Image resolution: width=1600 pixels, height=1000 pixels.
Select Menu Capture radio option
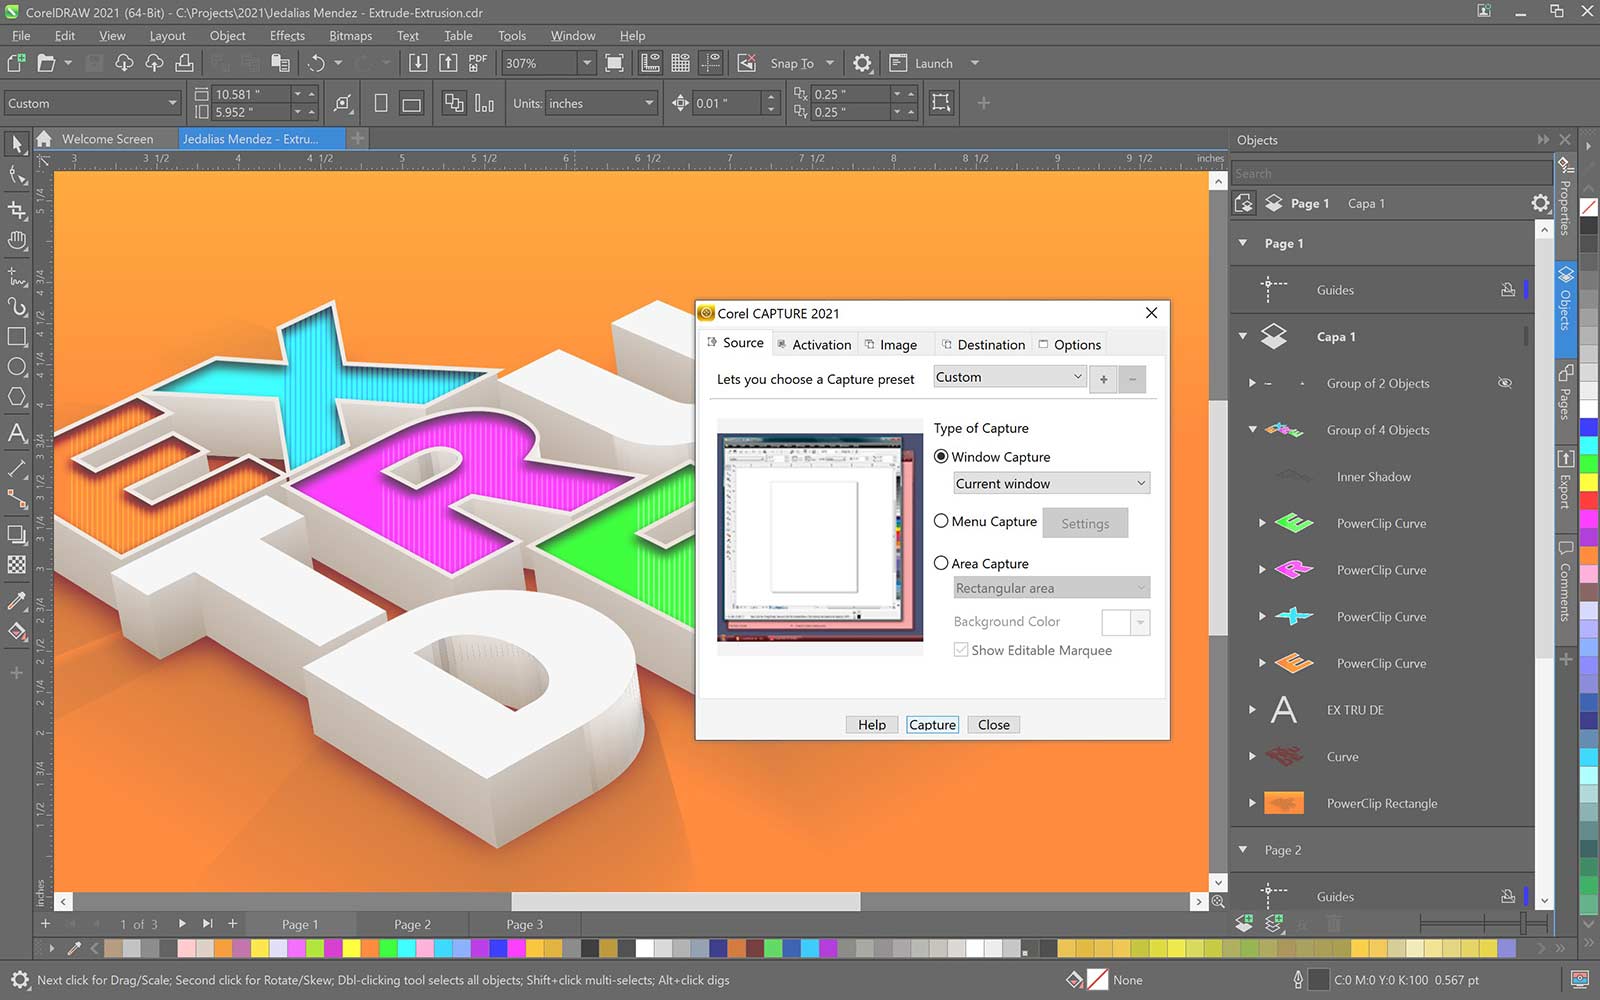tap(941, 521)
